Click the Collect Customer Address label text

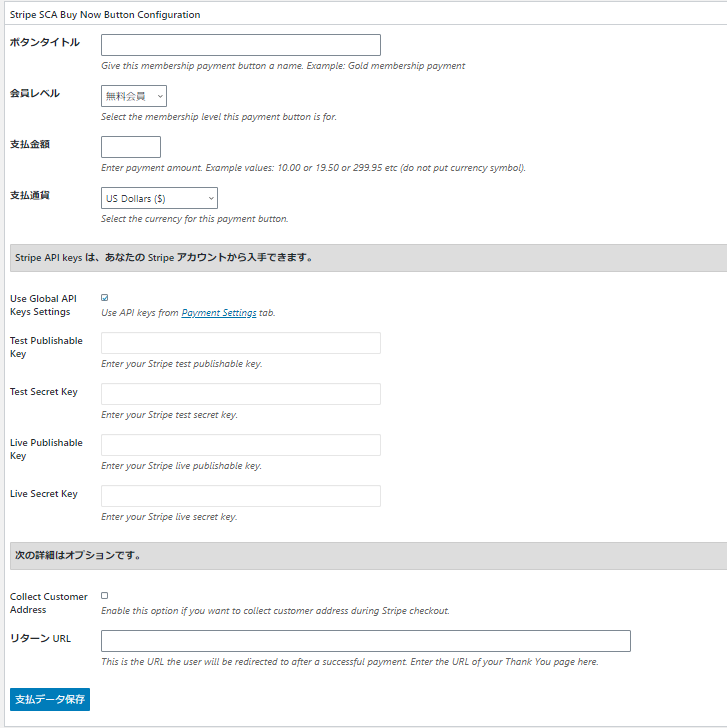(49, 604)
